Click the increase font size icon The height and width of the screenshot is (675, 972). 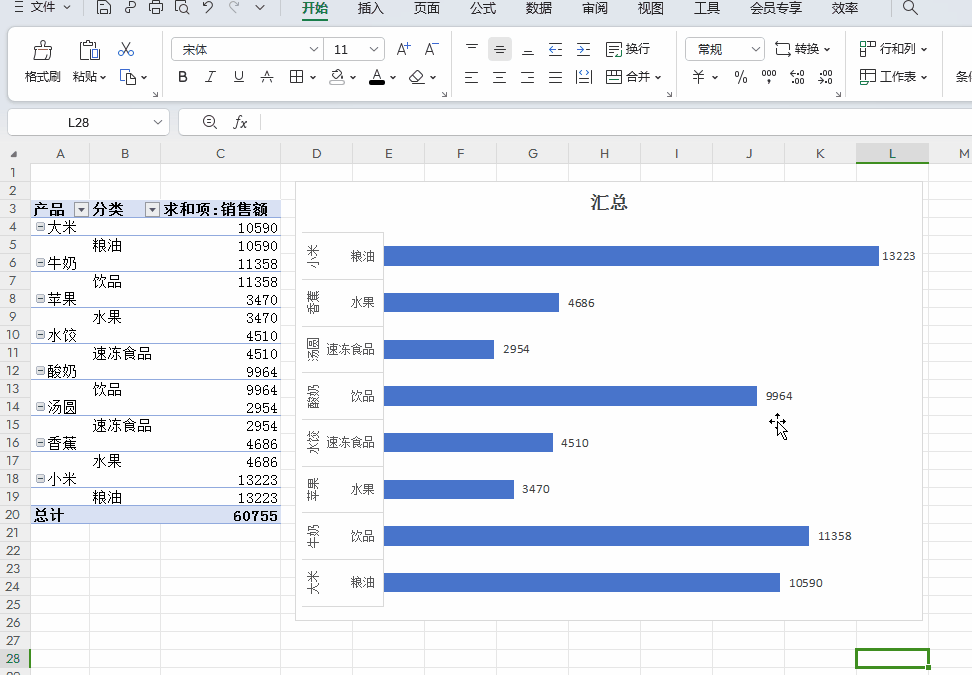403,49
